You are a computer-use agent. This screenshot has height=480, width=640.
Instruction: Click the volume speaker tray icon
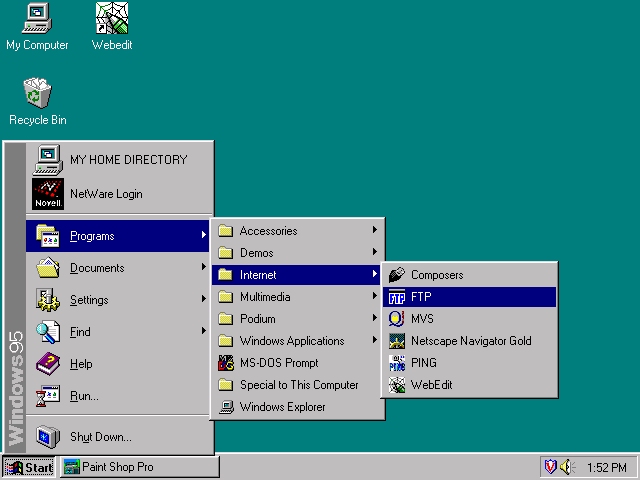(x=567, y=467)
